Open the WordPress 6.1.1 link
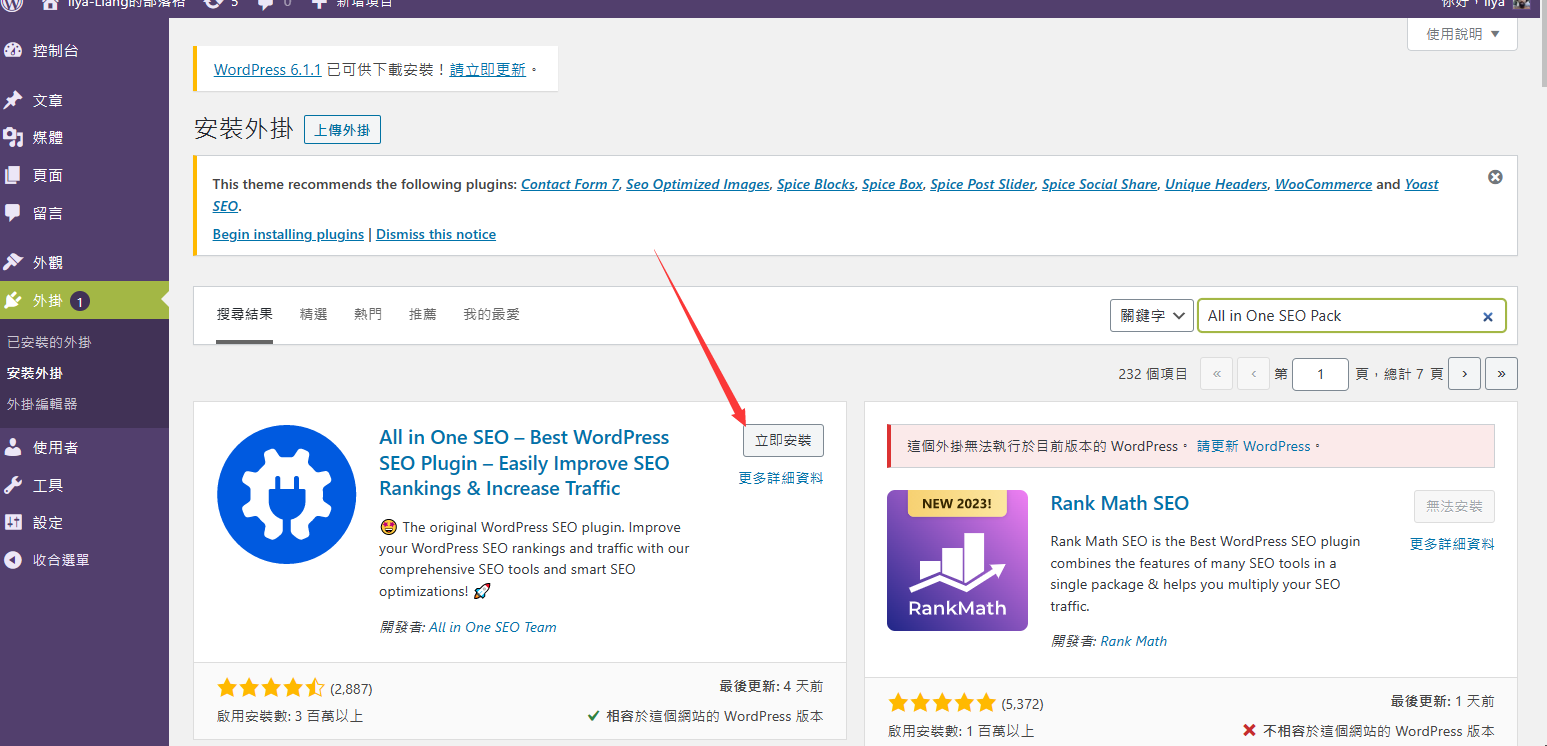Viewport: 1547px width, 746px height. pos(268,70)
